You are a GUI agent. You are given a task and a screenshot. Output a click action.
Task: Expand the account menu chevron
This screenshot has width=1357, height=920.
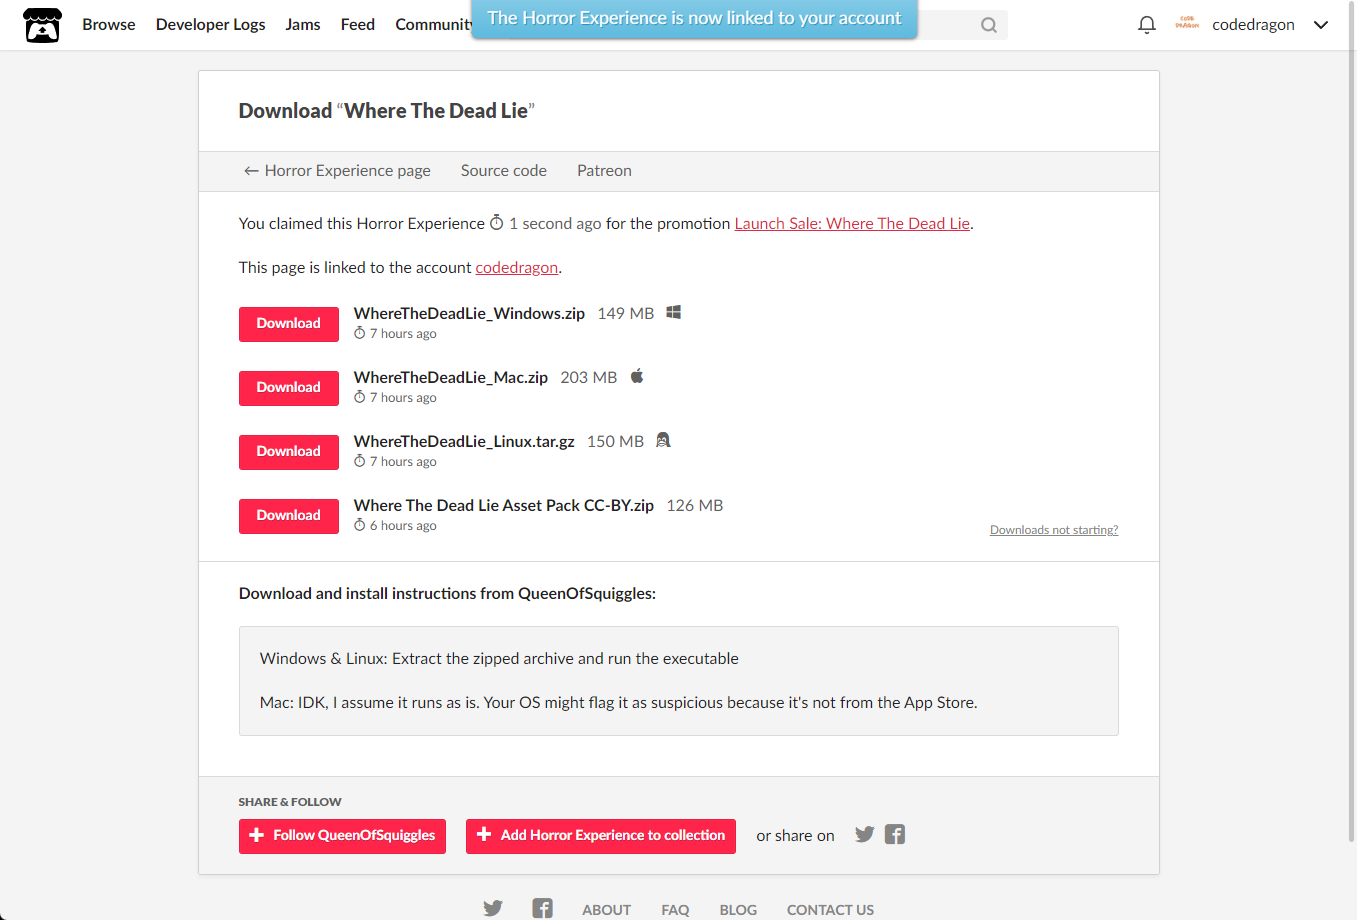coord(1321,25)
